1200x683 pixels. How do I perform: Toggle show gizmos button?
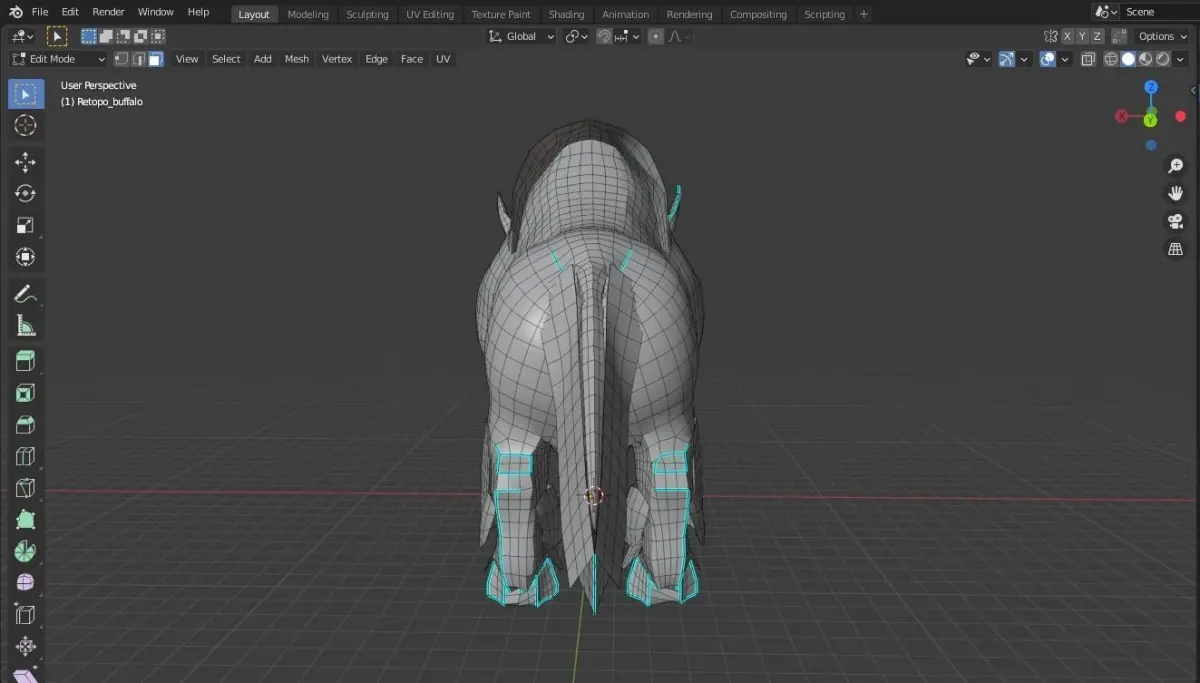coord(1008,59)
